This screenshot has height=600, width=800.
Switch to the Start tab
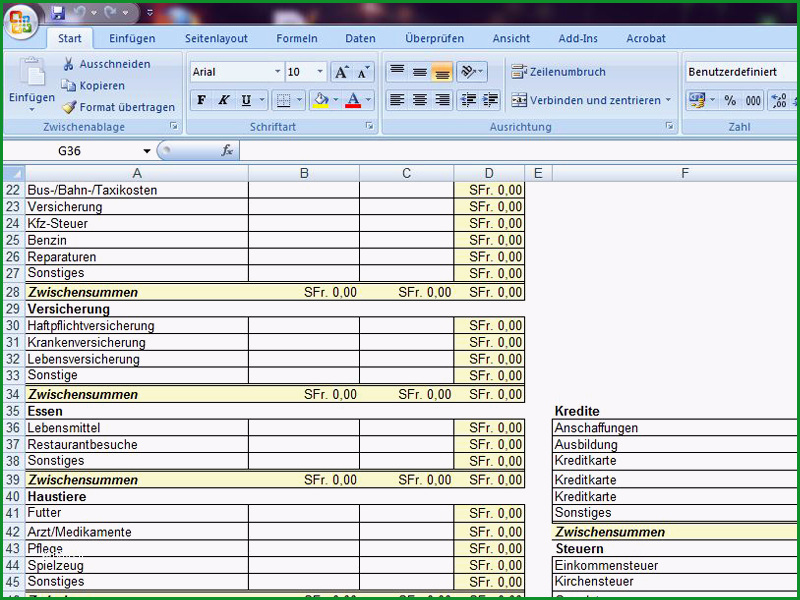pos(69,38)
